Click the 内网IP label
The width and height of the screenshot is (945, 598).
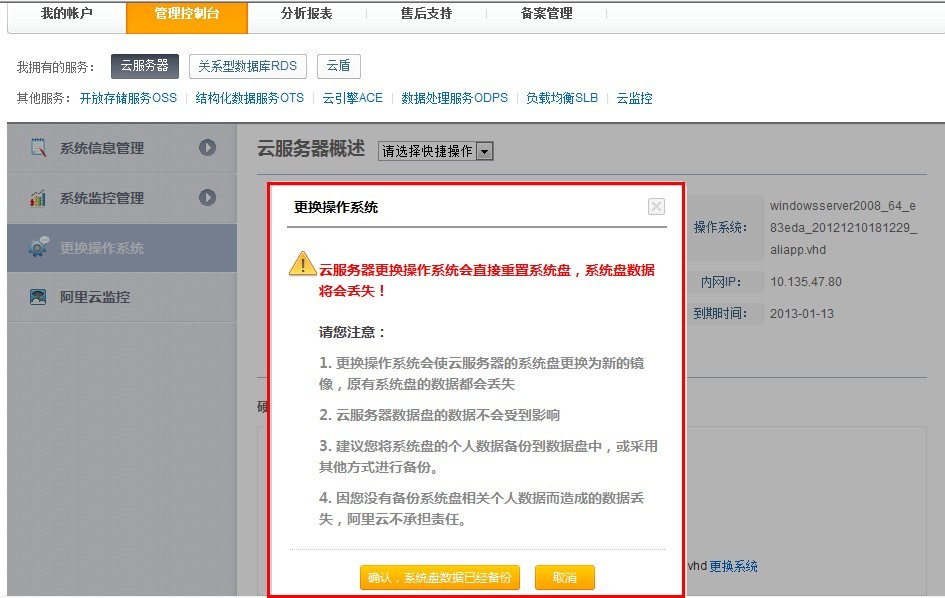coord(721,282)
